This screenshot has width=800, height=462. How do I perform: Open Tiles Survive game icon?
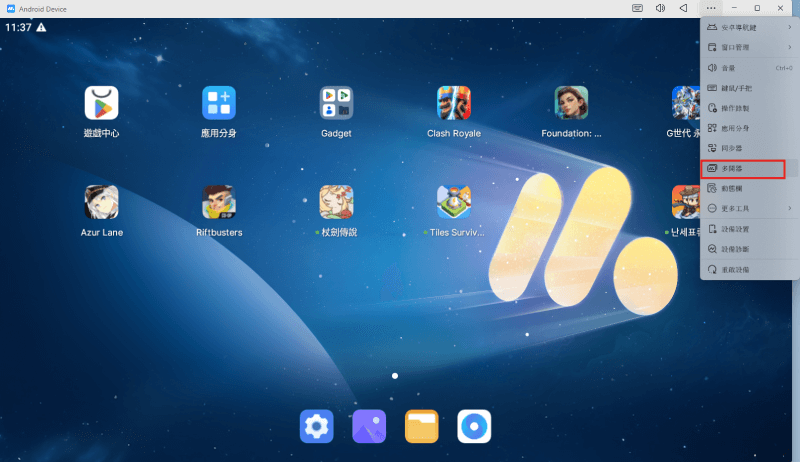point(454,202)
